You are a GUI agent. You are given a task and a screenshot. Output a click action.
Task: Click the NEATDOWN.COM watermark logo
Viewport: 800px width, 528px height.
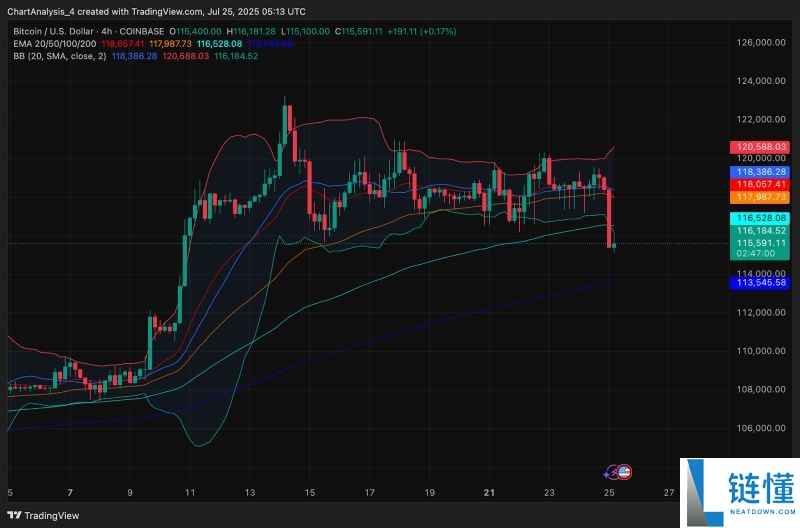739,492
